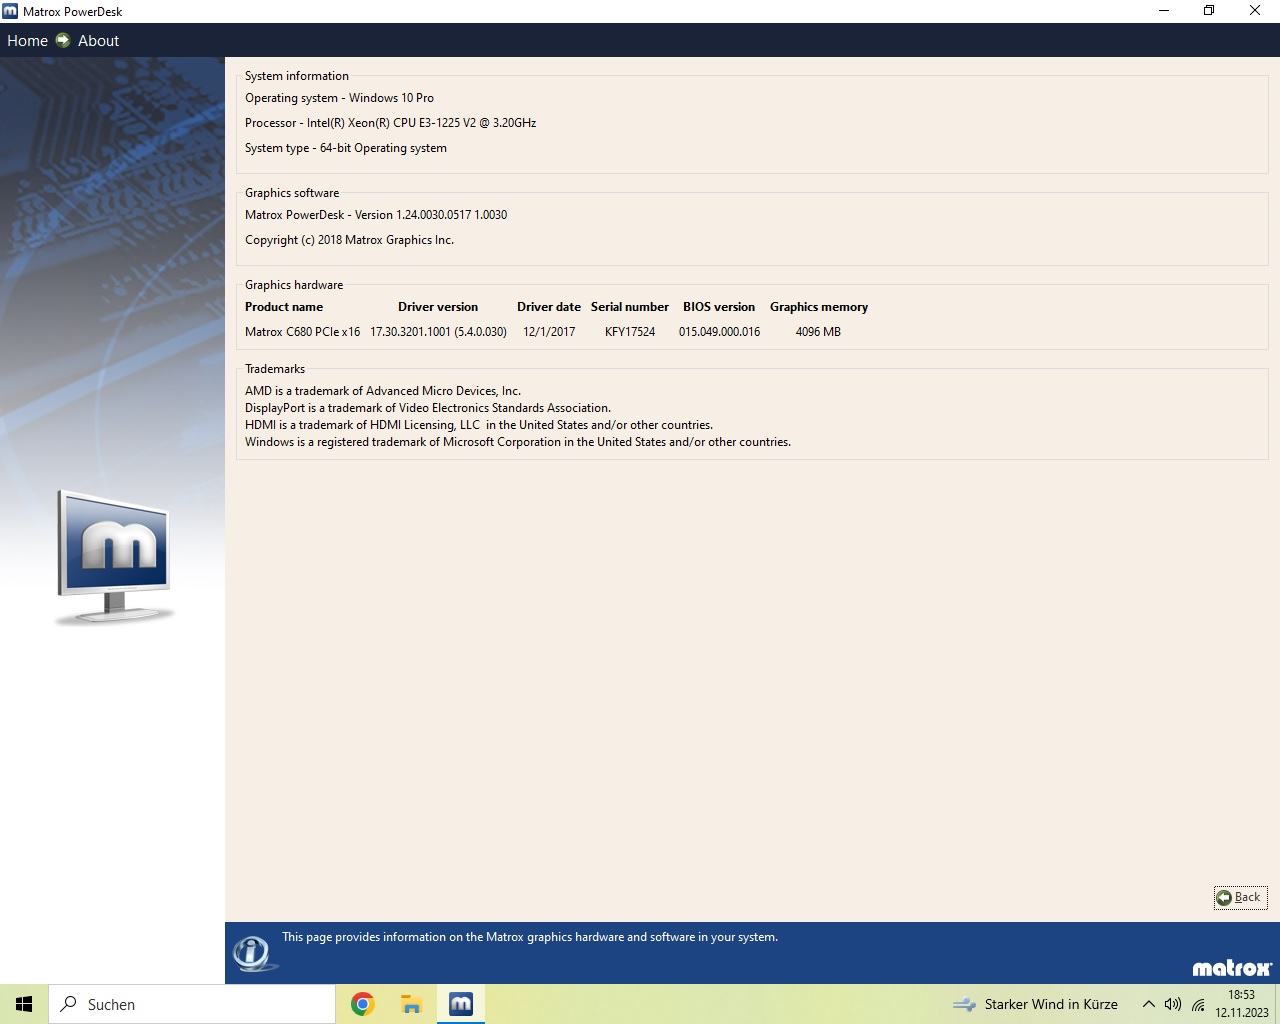The width and height of the screenshot is (1280, 1024).
Task: Click the Matrox monitor image in sidebar
Action: point(114,557)
